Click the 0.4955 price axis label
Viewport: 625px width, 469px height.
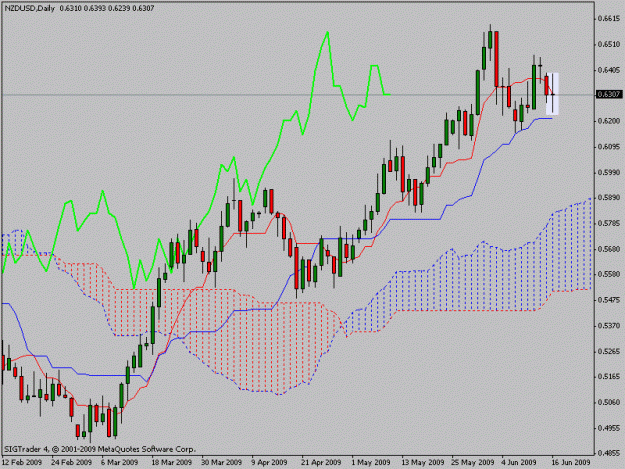tap(610, 428)
